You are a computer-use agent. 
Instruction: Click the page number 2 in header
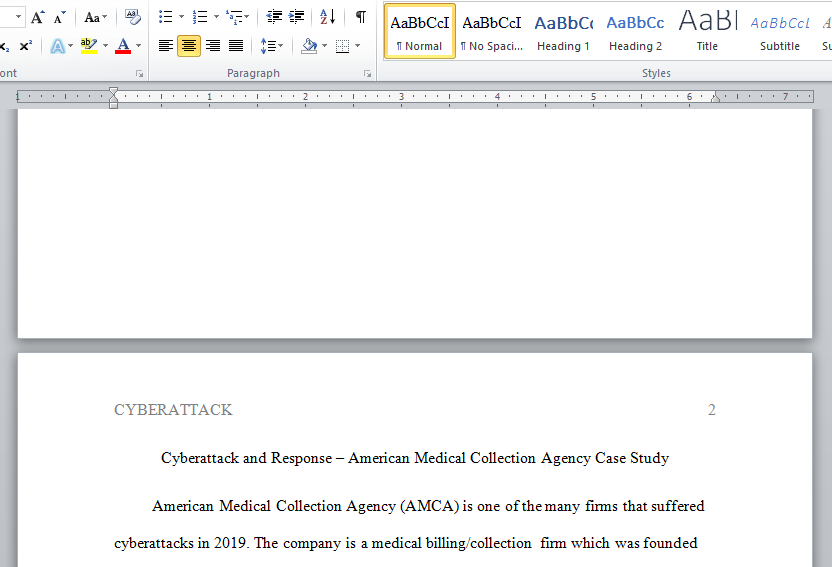tap(712, 410)
